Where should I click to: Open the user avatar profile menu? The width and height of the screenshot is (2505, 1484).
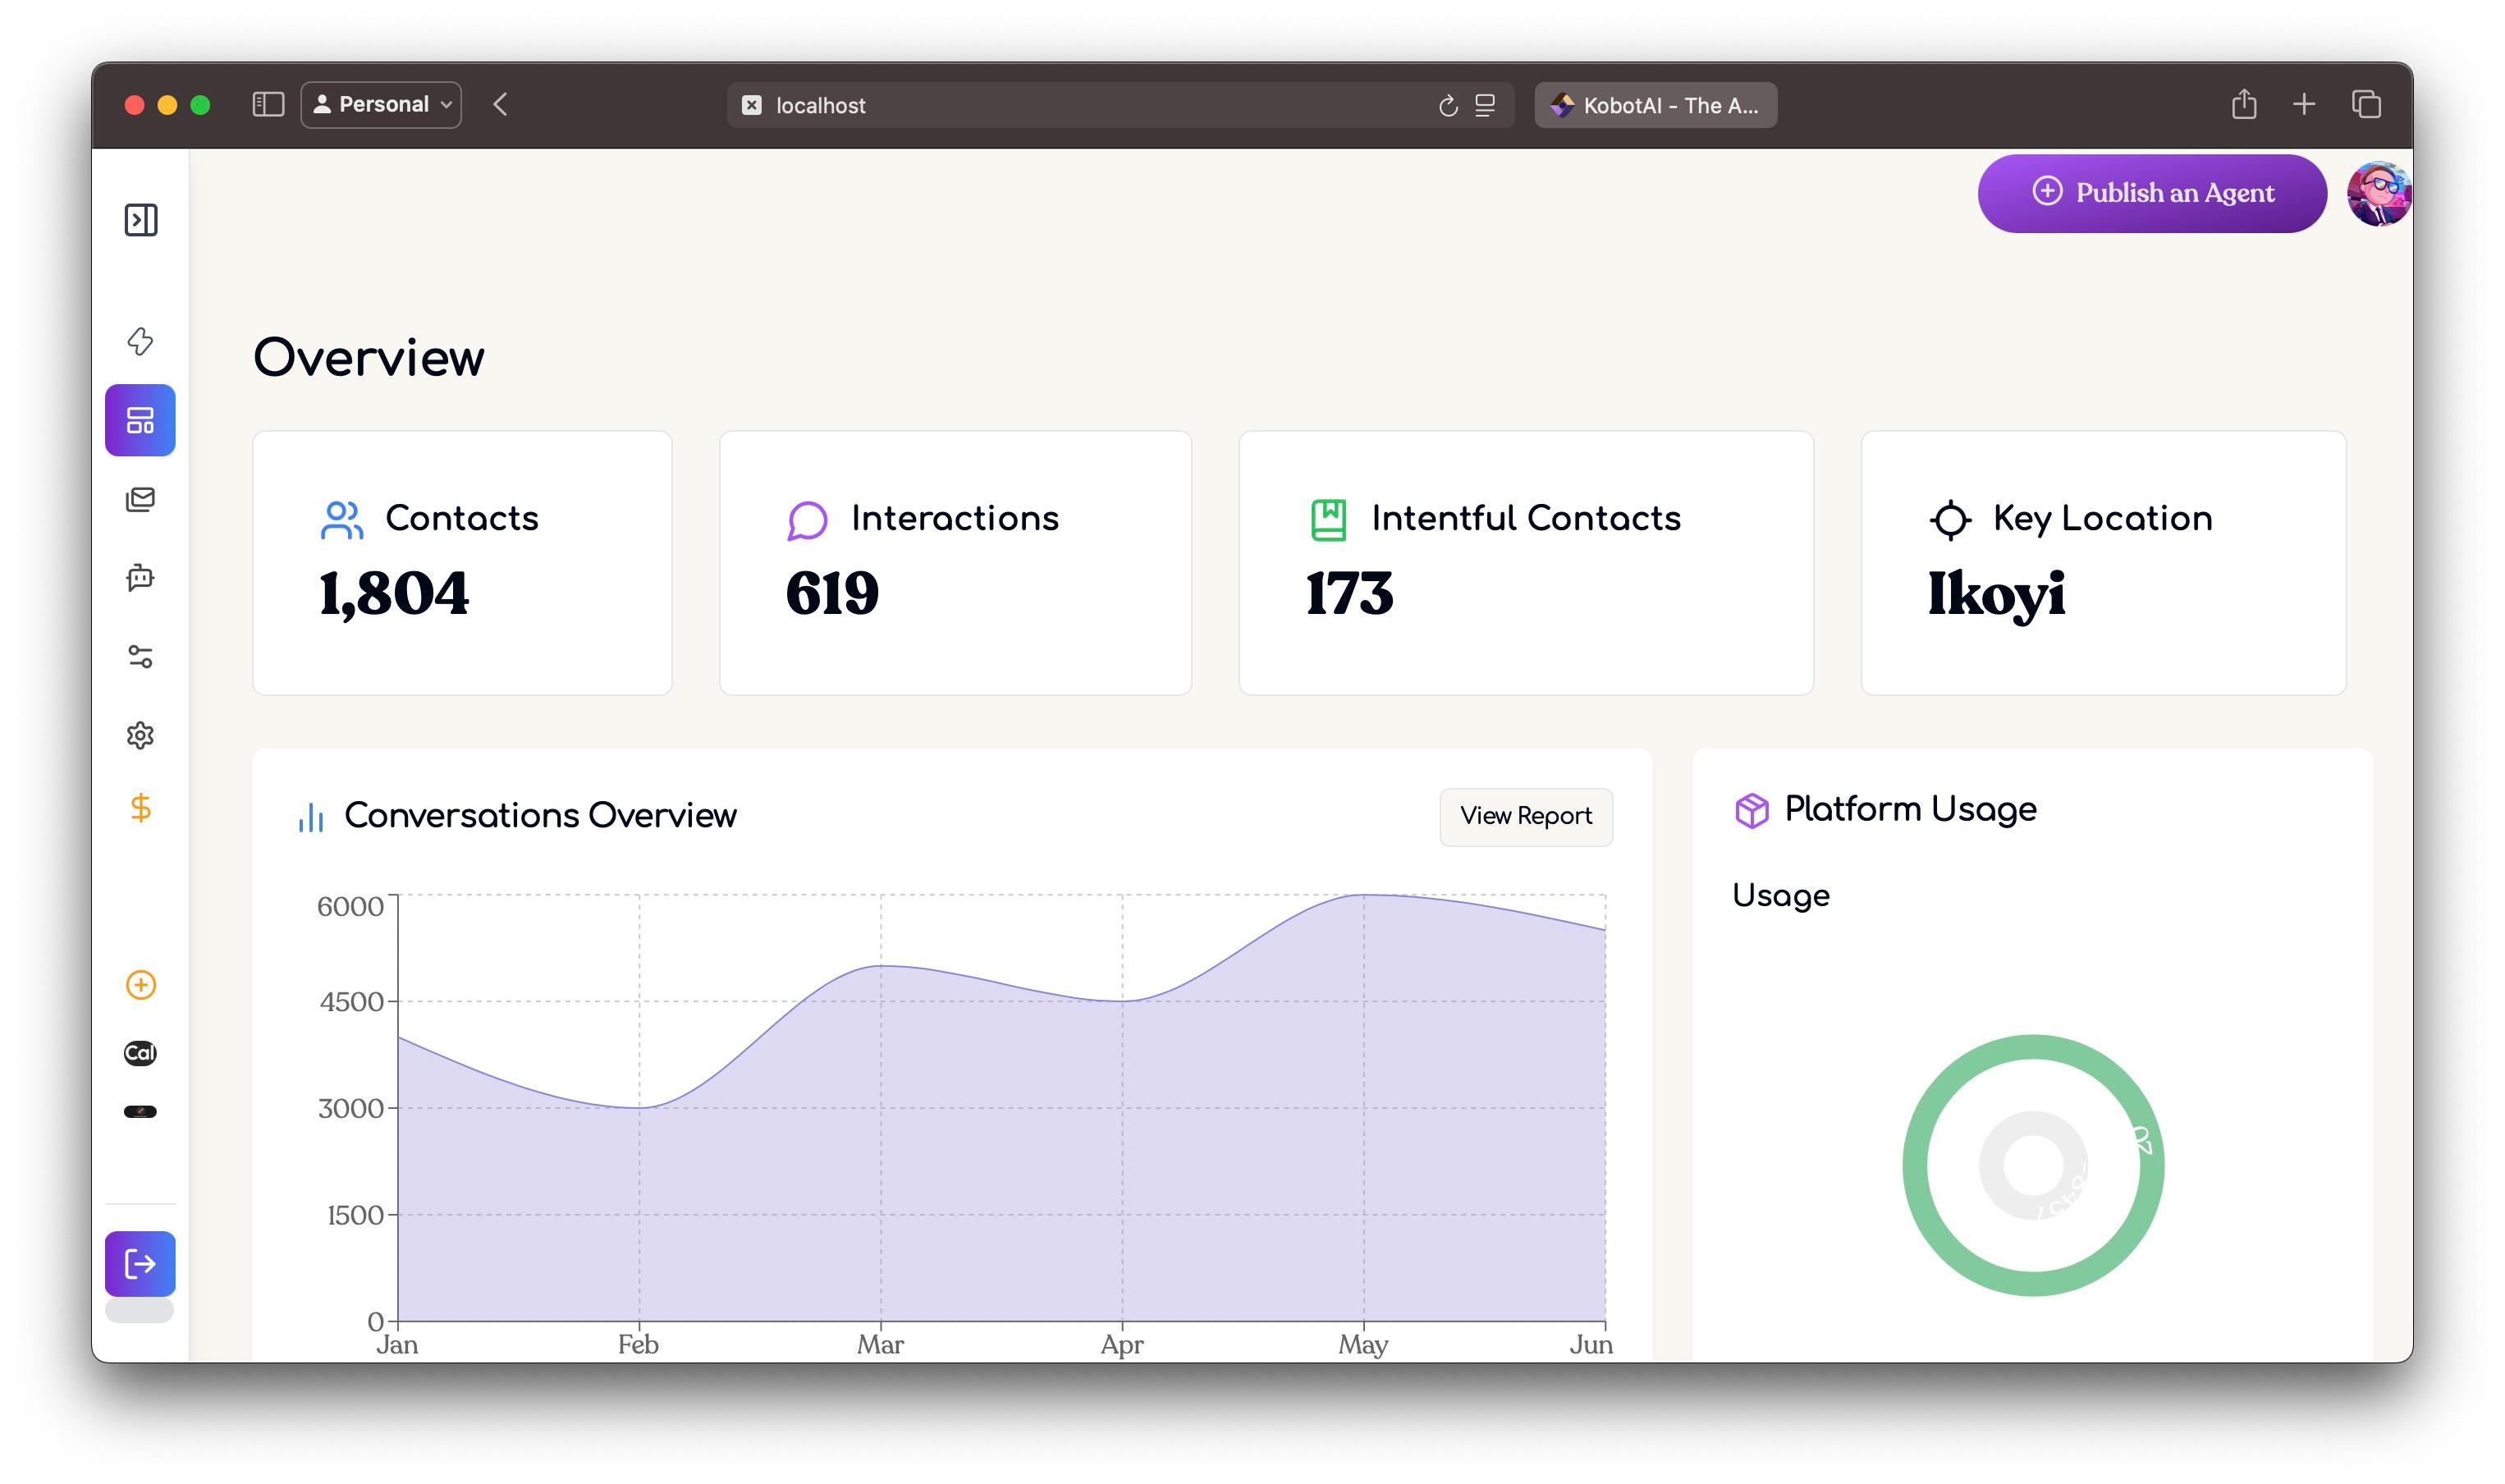tap(2378, 194)
